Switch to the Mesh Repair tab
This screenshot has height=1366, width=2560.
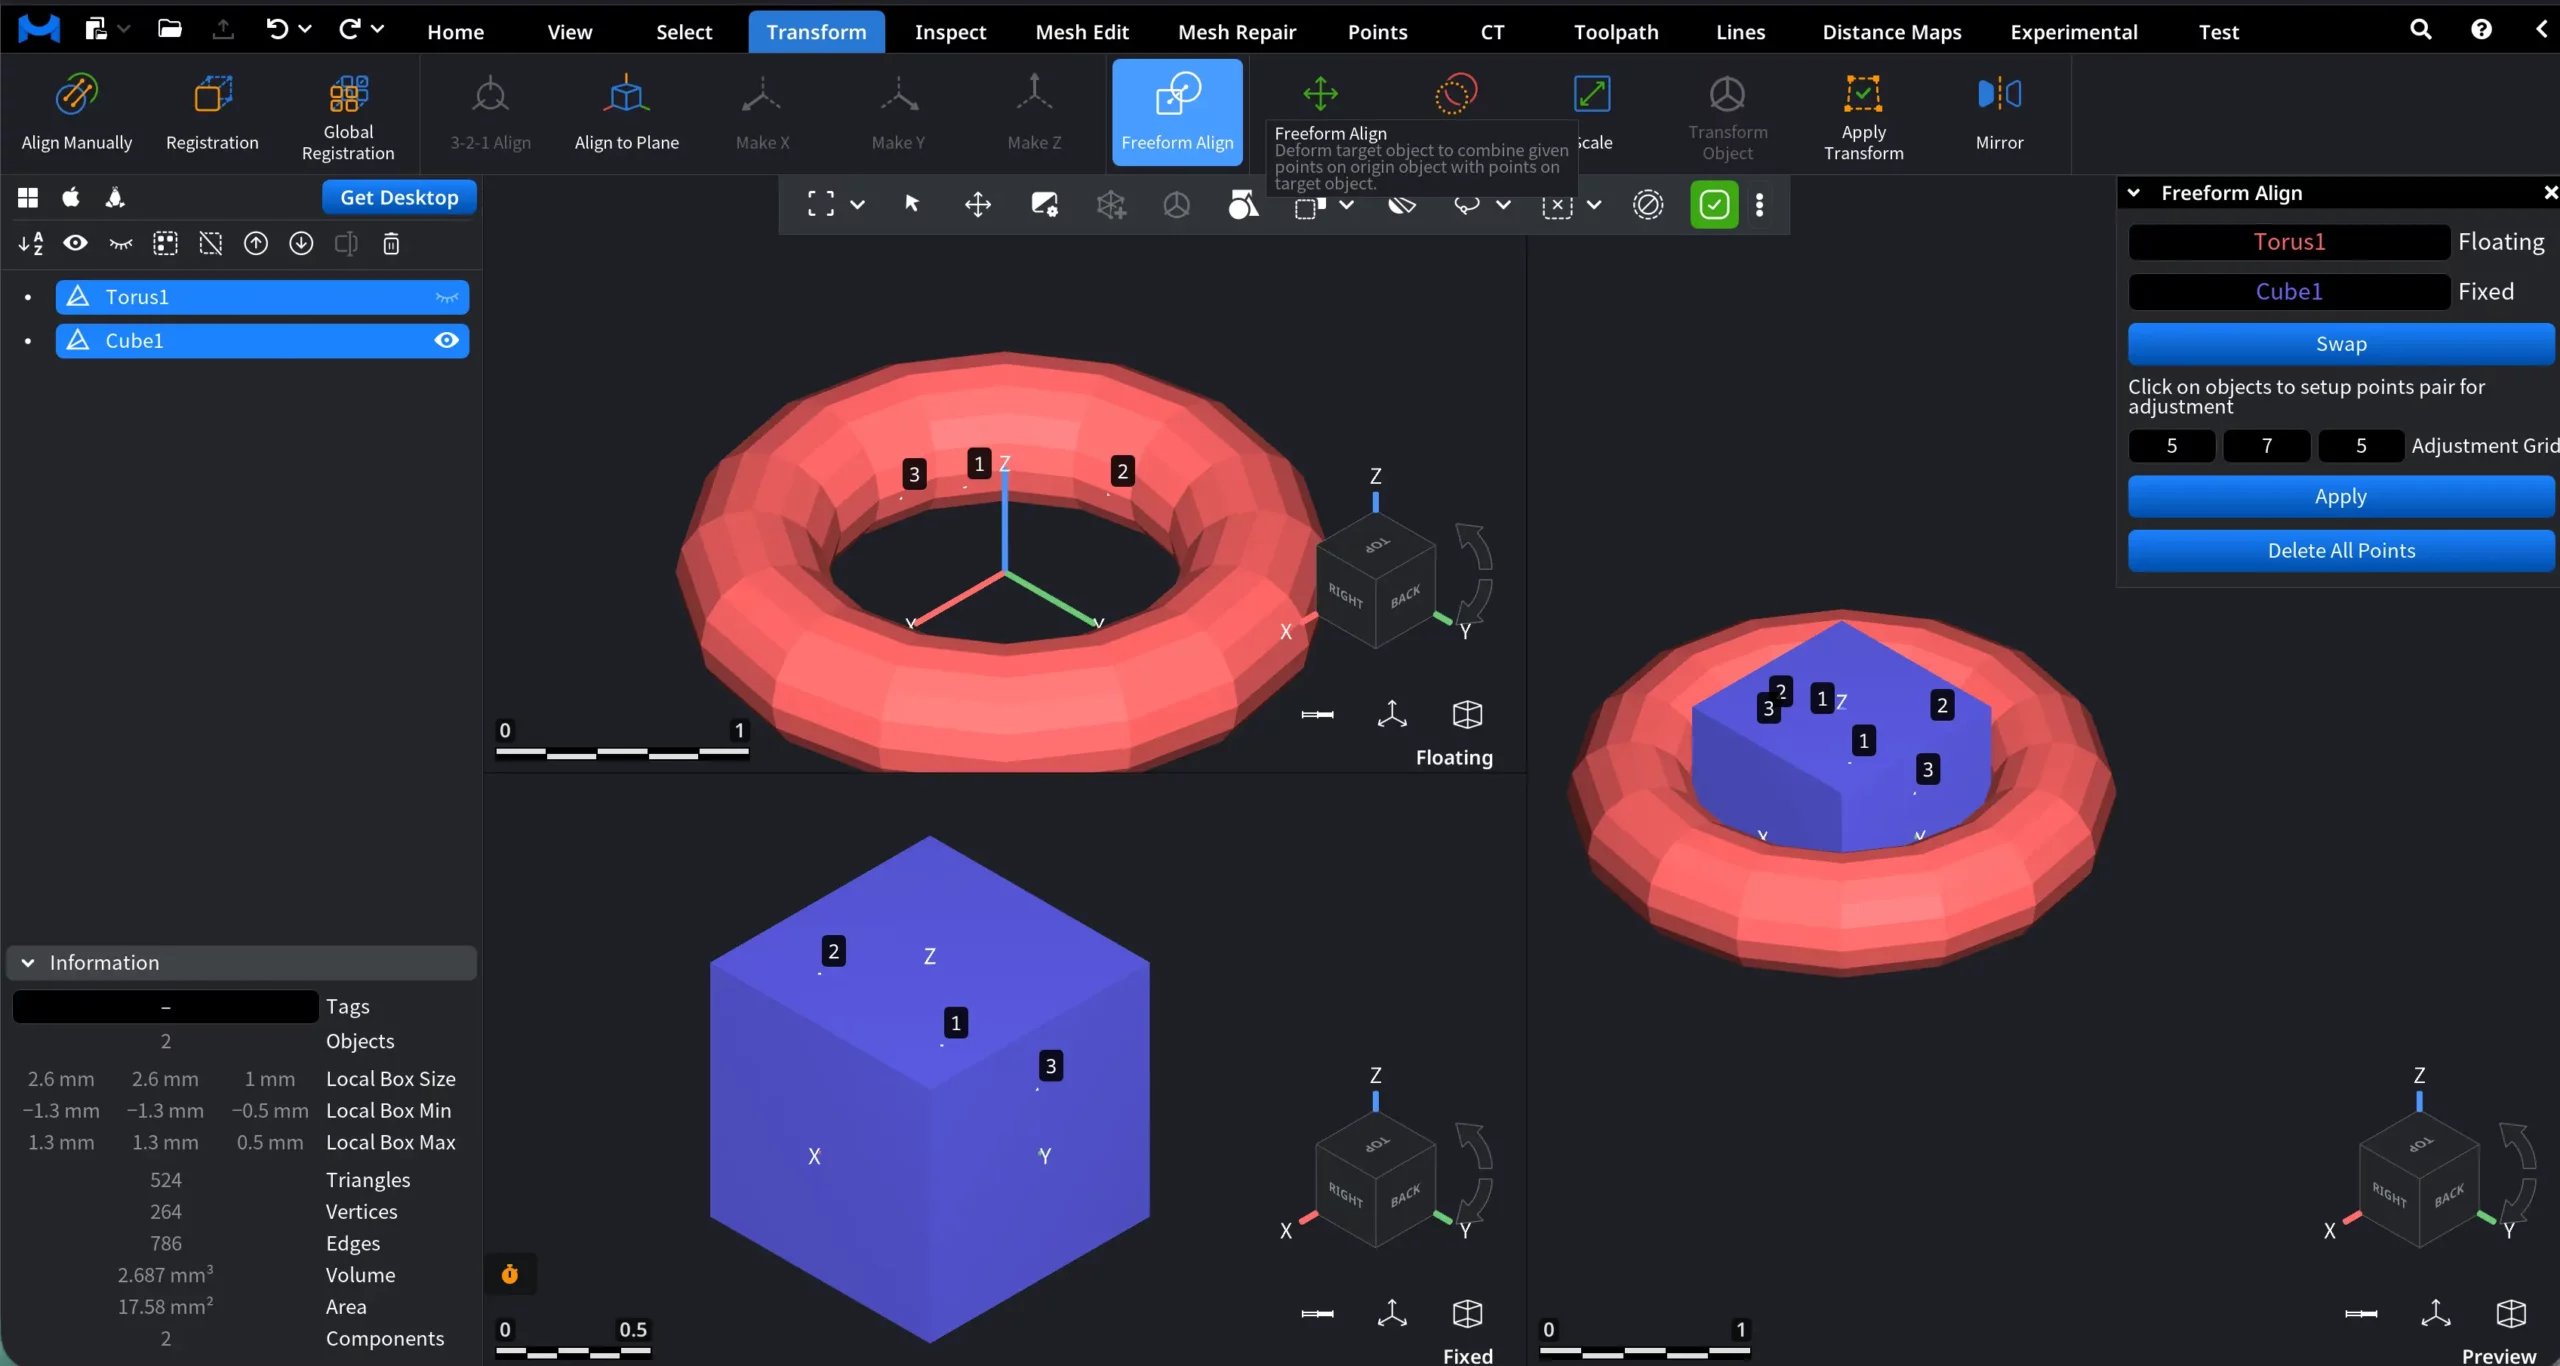[1236, 32]
